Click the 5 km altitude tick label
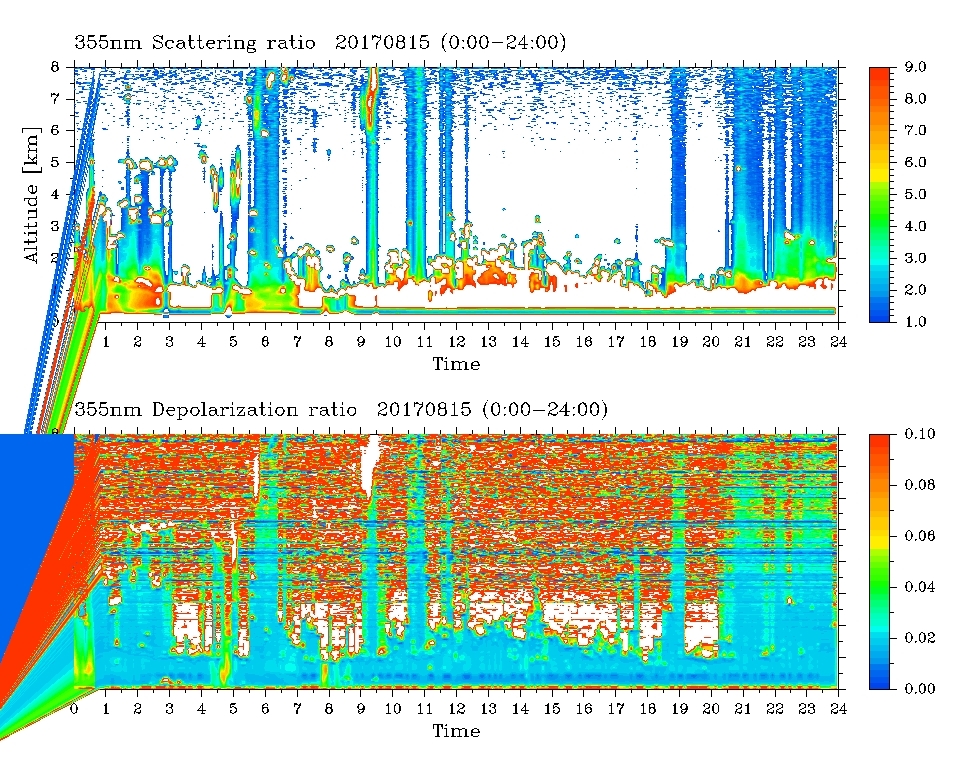Screen dimensions: 960x770 (54, 162)
